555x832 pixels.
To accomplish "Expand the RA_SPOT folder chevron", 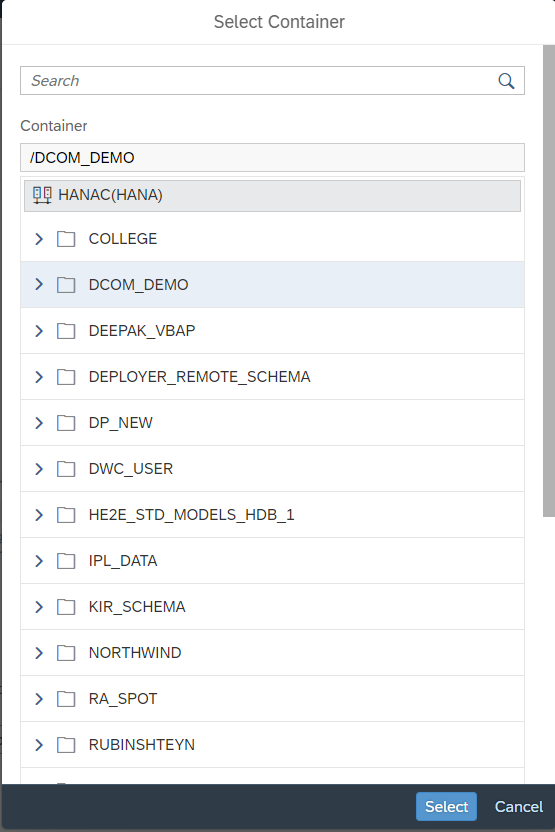I will click(x=39, y=699).
